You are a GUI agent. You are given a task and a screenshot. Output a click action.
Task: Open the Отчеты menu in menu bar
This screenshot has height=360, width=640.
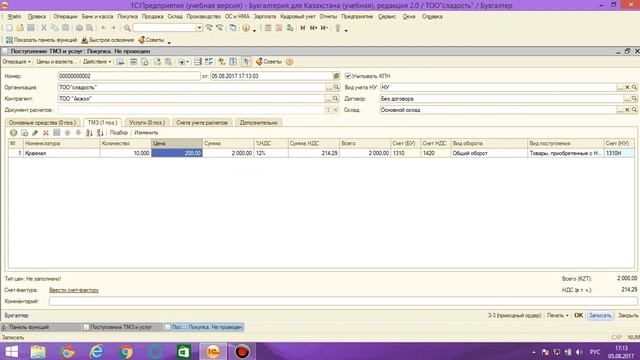tap(328, 17)
